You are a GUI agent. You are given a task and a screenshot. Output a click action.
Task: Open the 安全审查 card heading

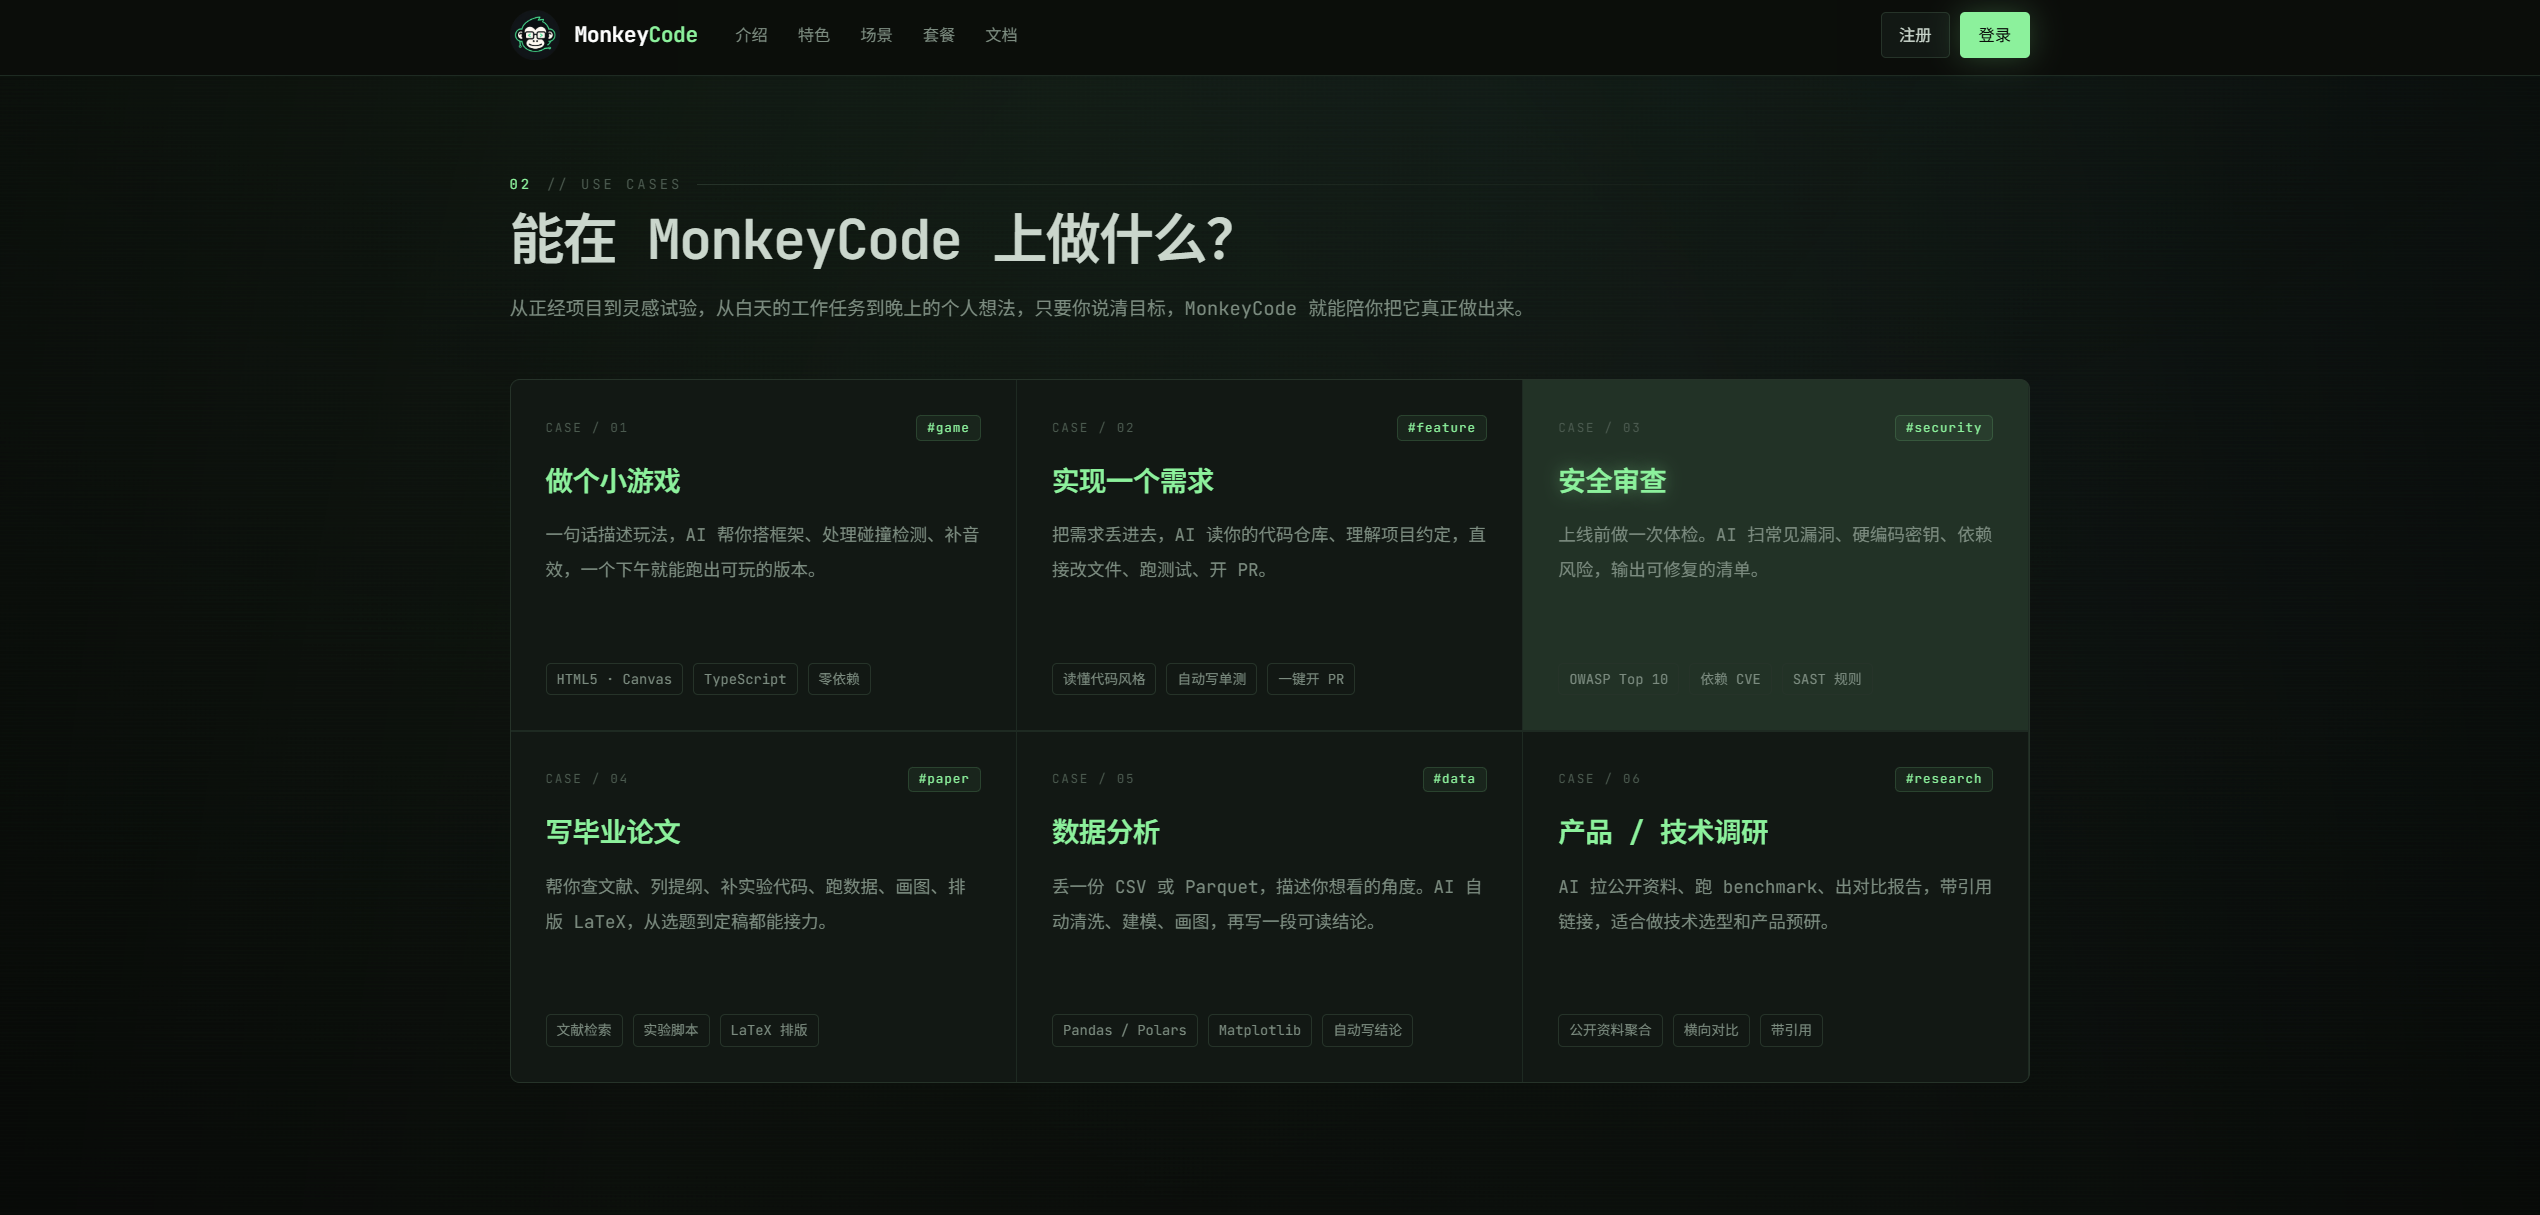(1612, 481)
